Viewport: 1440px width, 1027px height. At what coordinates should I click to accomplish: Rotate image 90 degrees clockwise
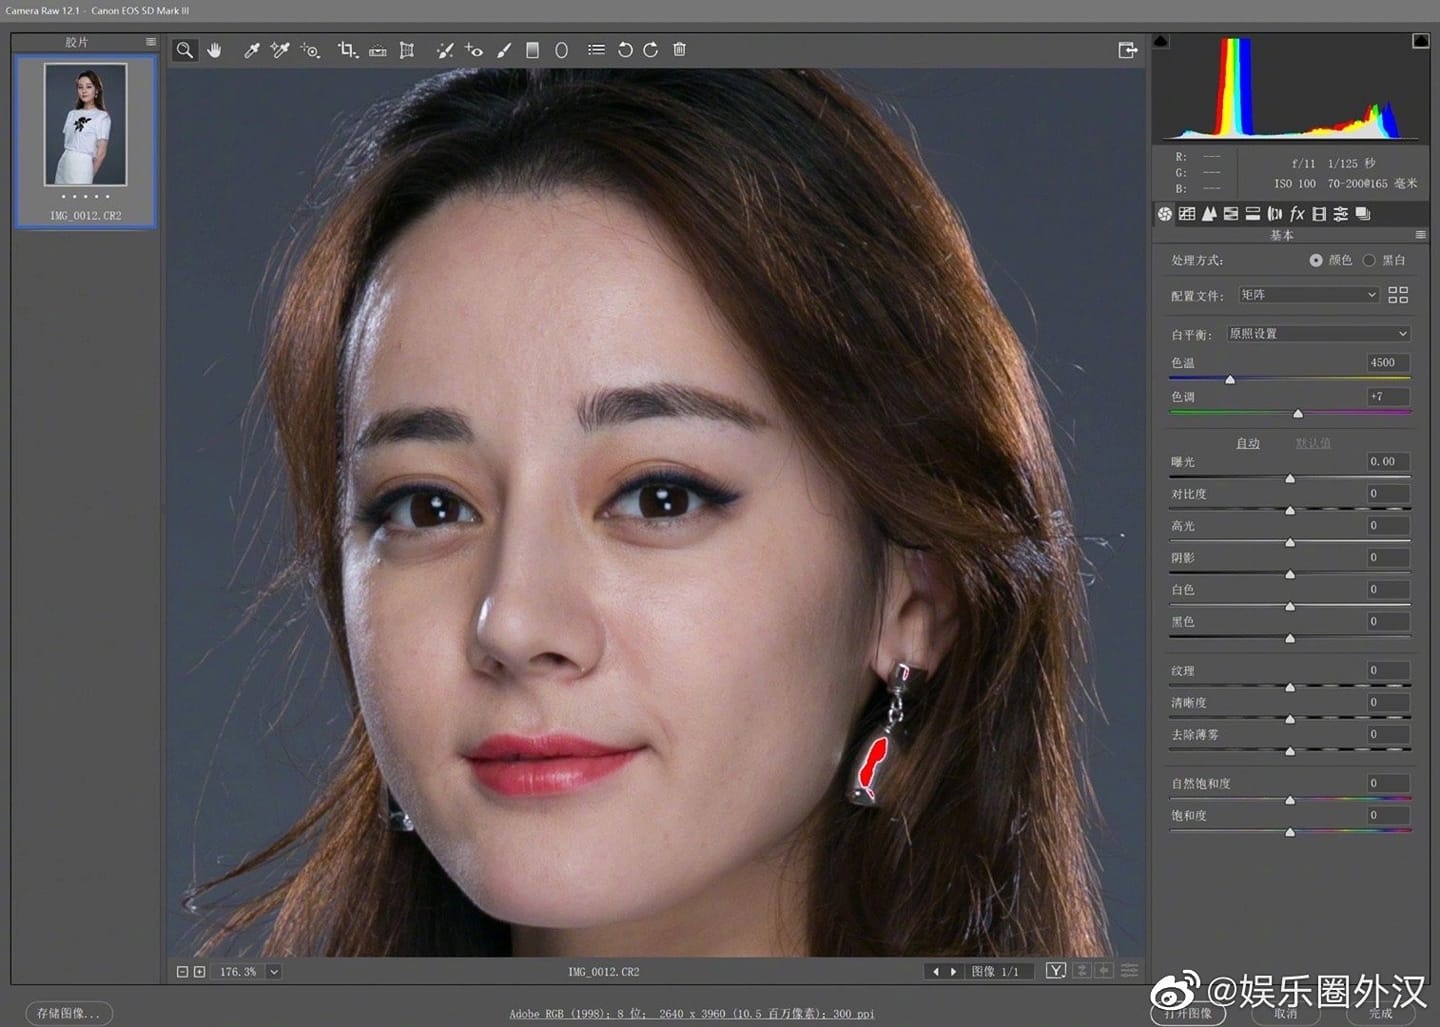click(651, 50)
